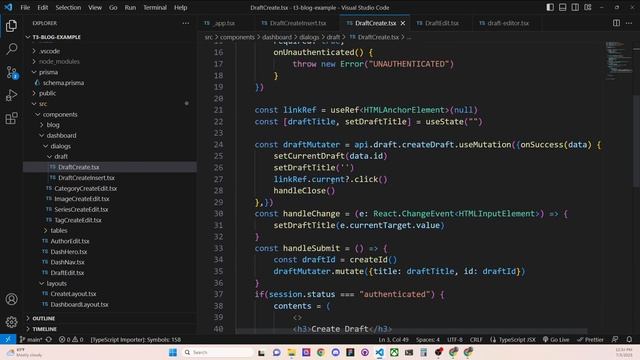Open the Search view in activity bar
Screen dimensions: 640x360
tap(11, 49)
